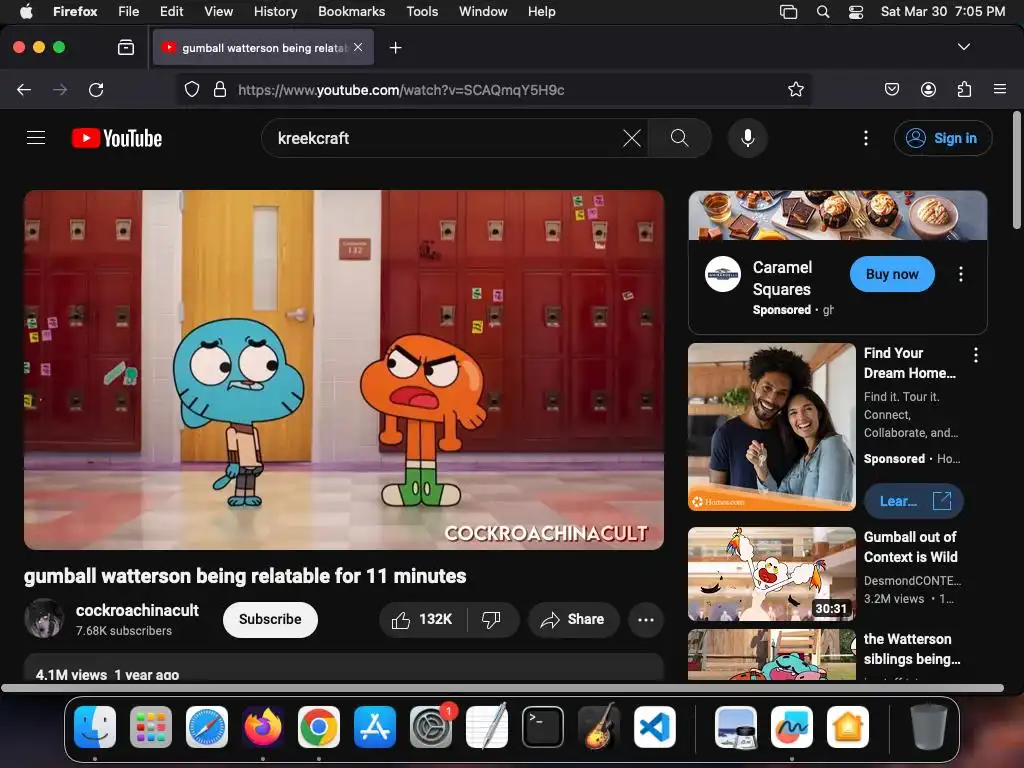The height and width of the screenshot is (768, 1024).
Task: Start voice search with the microphone
Action: coord(748,138)
